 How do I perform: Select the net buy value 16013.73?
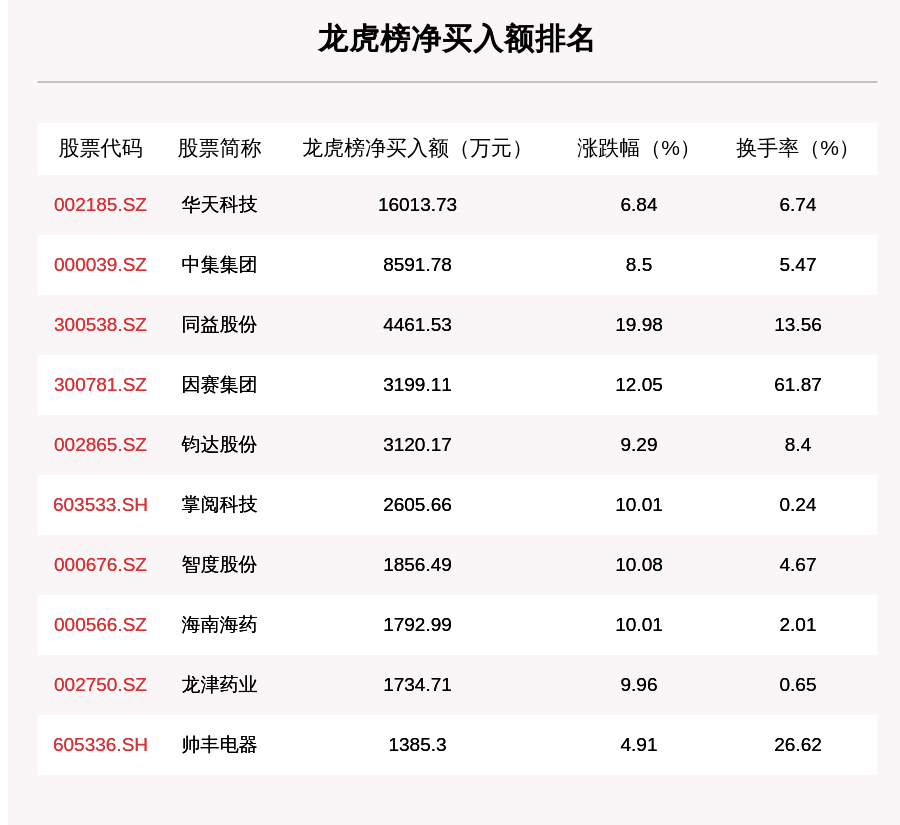point(417,205)
